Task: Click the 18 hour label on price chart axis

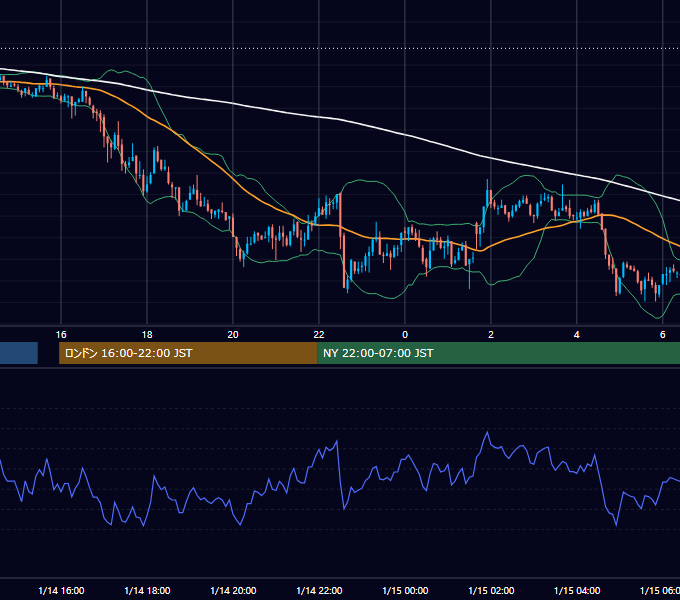Action: (147, 335)
